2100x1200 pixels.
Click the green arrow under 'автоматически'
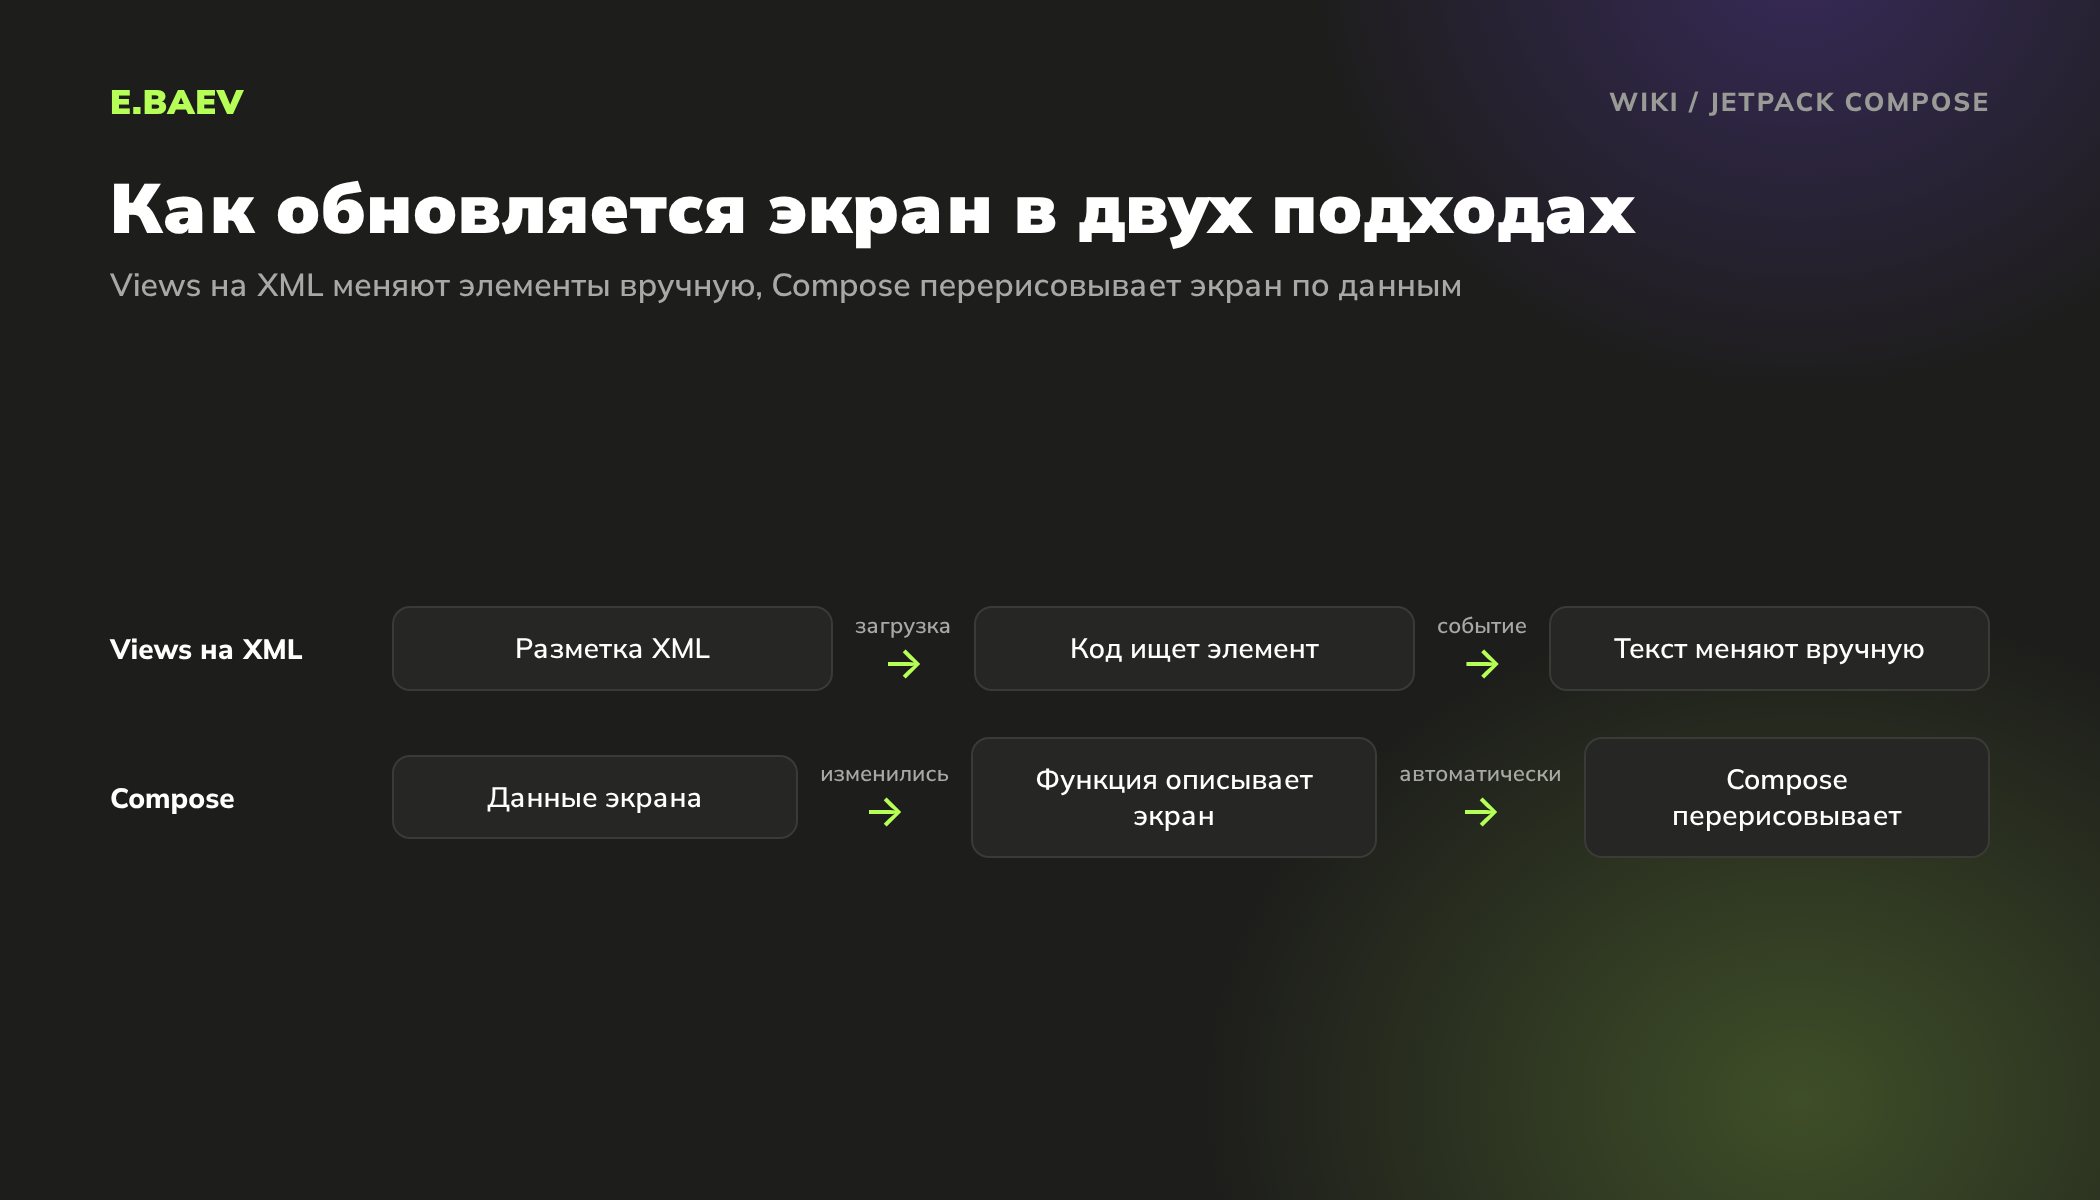pyautogui.click(x=1481, y=812)
